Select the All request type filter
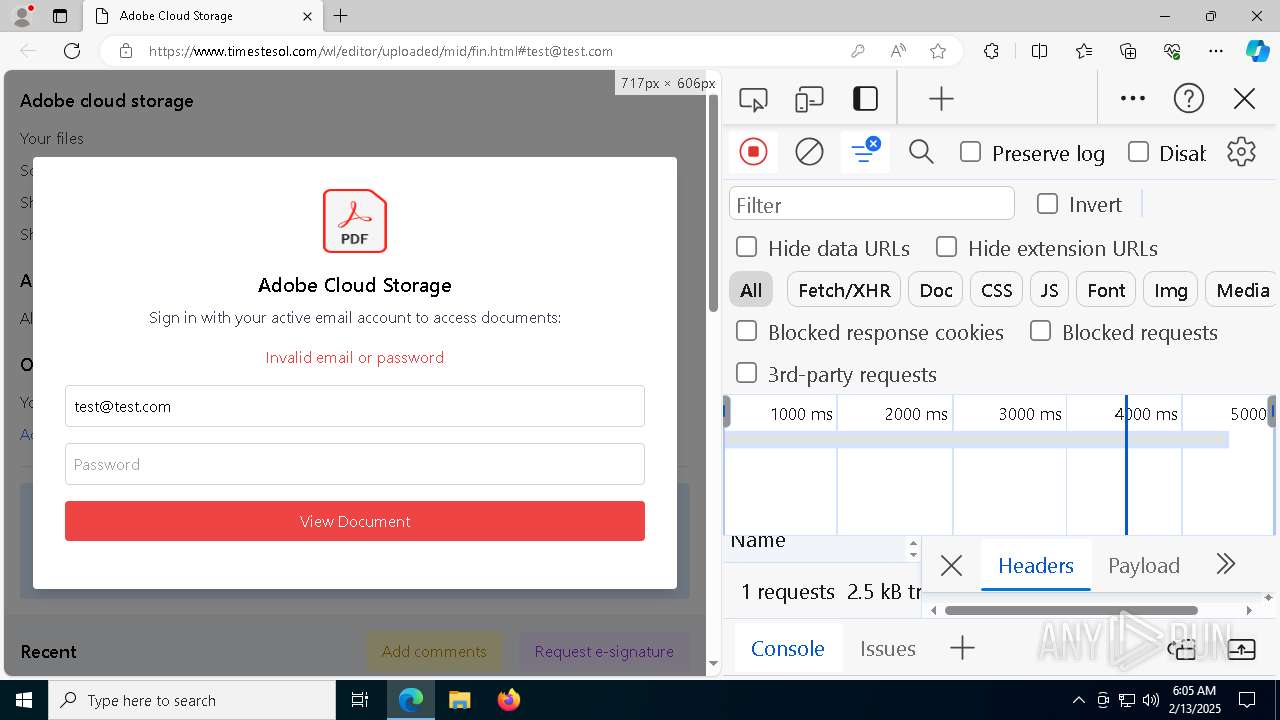 pyautogui.click(x=751, y=290)
